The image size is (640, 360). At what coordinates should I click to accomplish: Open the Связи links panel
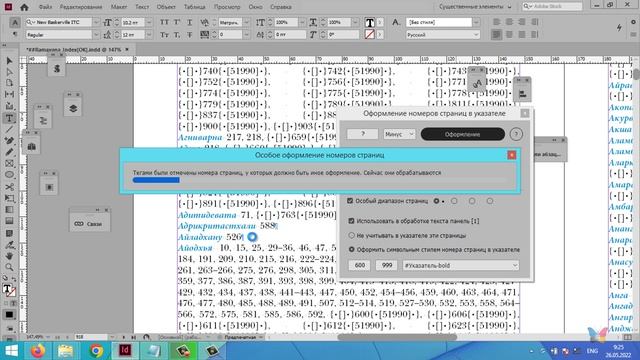(89, 224)
